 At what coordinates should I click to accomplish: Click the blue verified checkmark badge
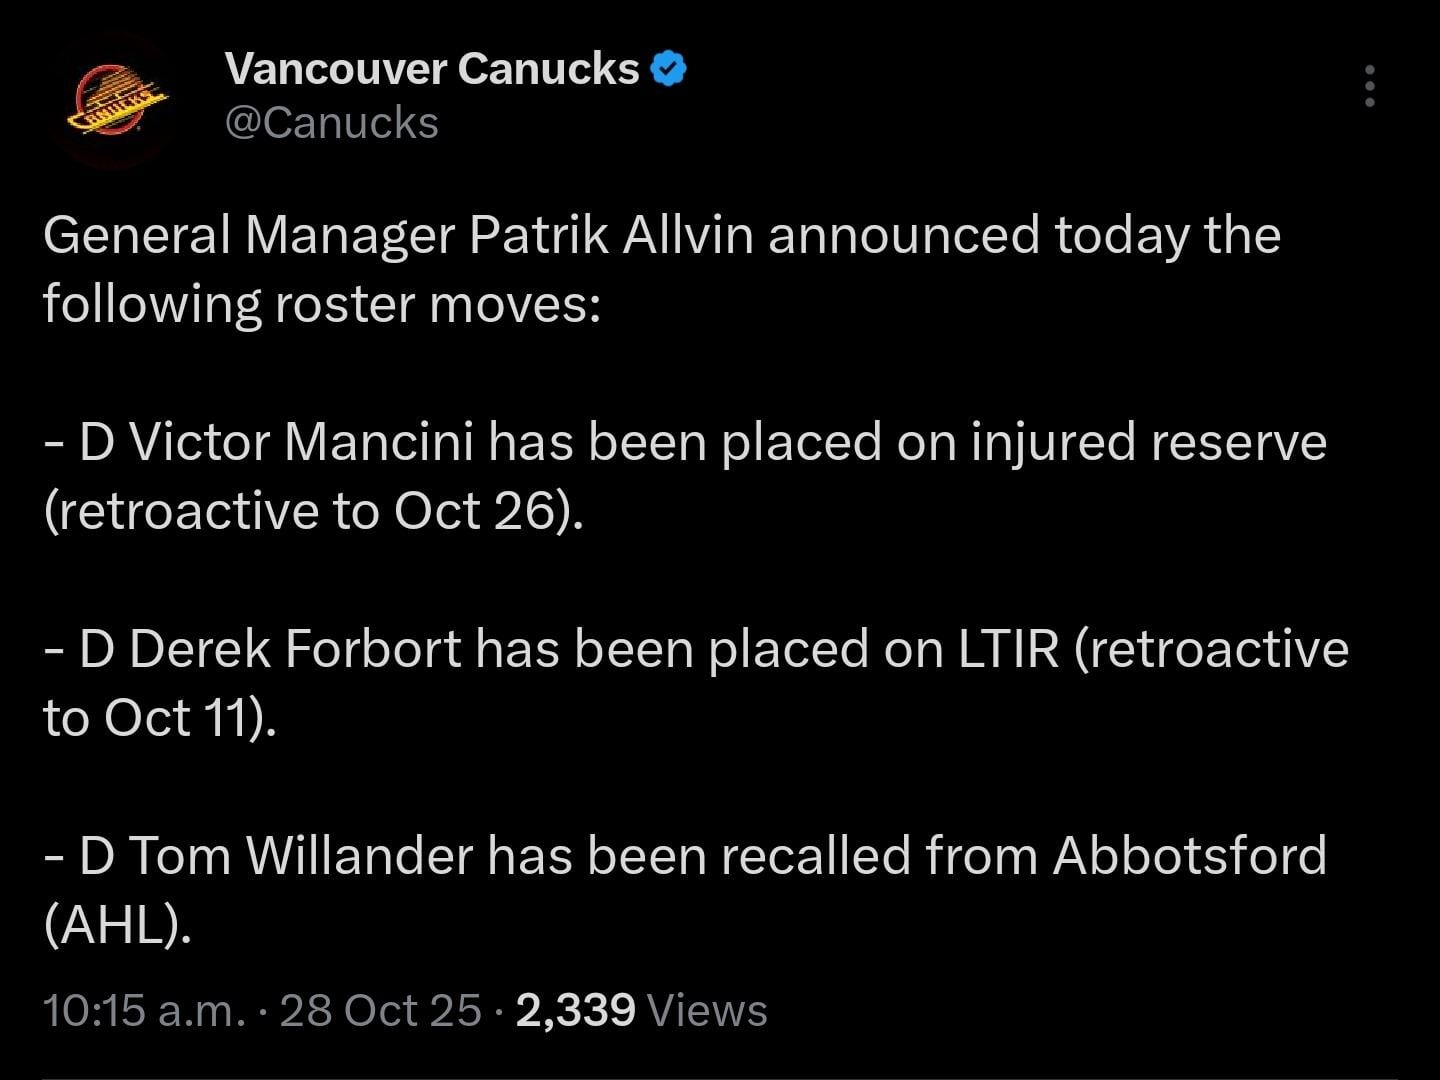(668, 69)
